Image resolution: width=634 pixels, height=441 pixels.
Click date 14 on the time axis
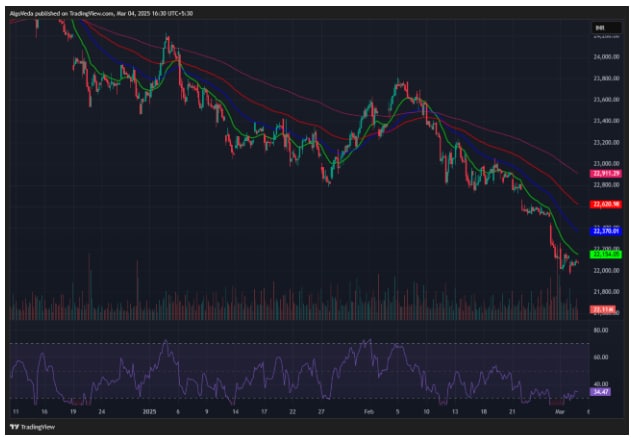point(235,412)
